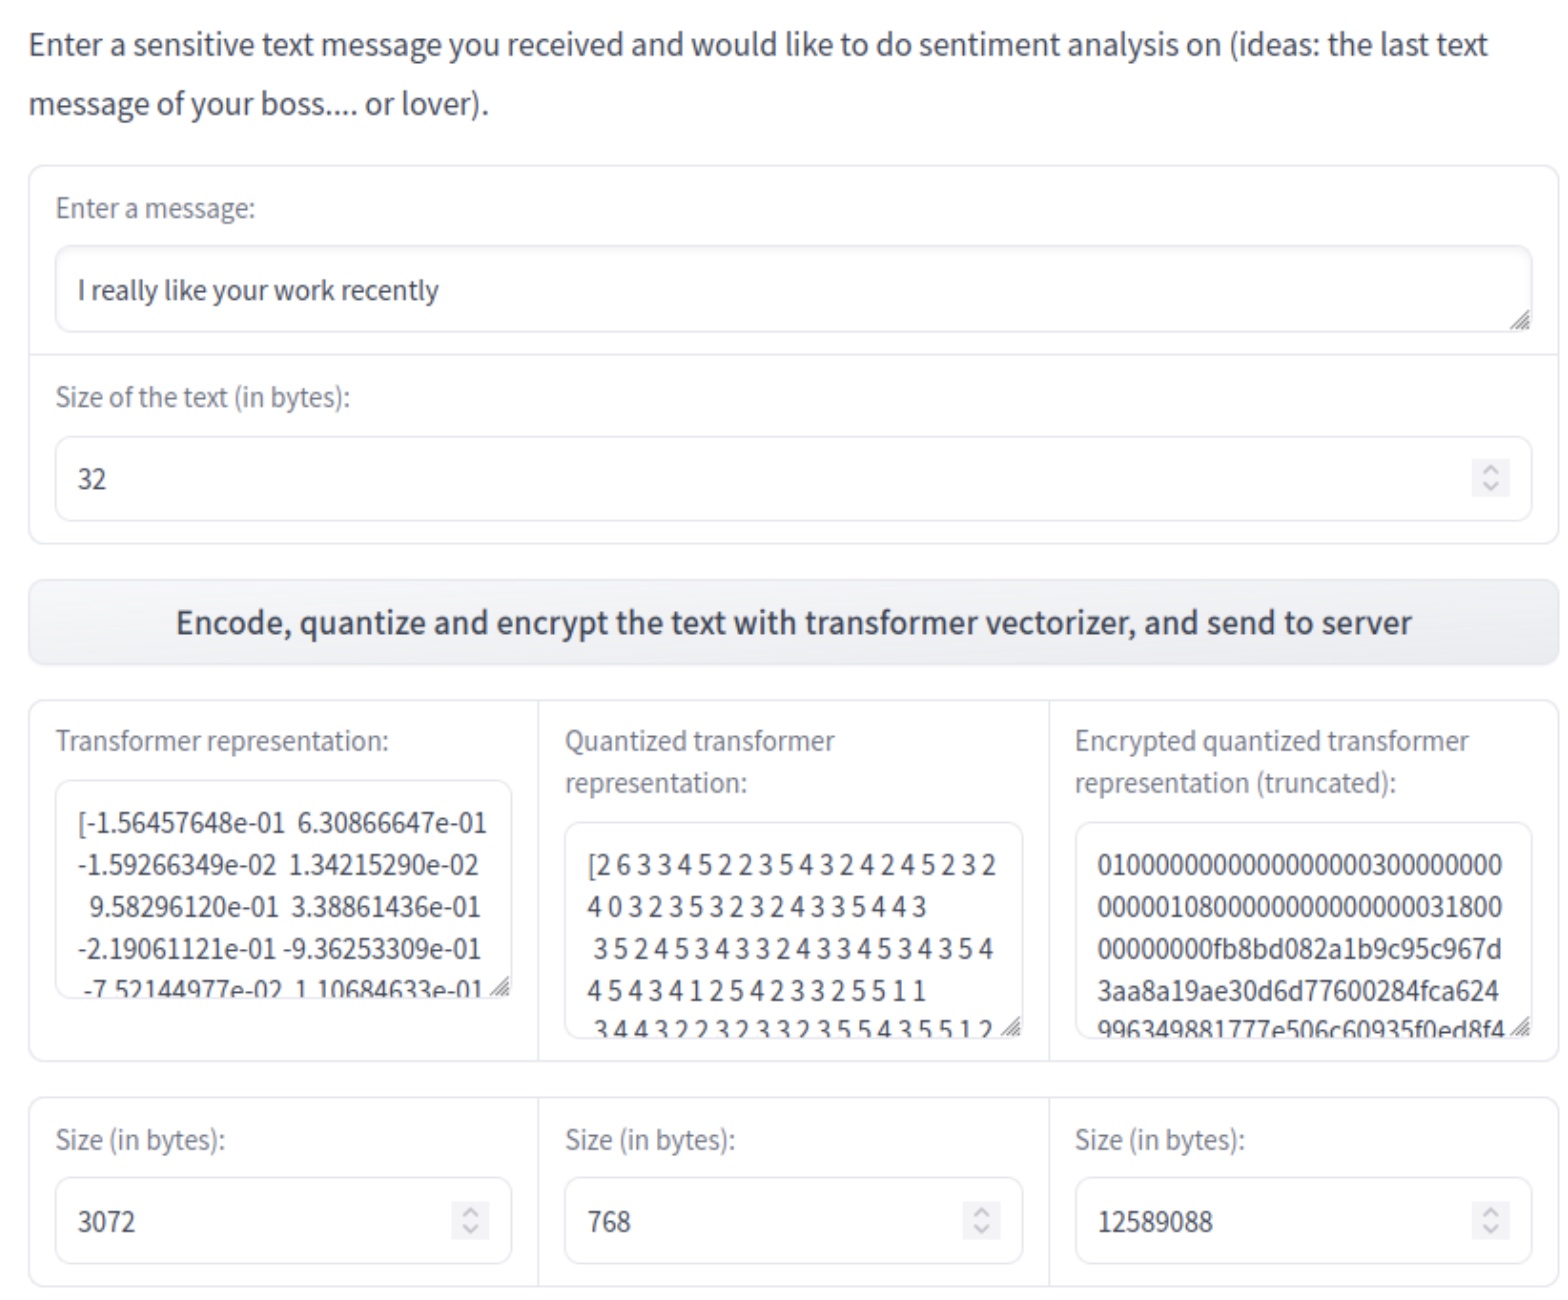Click the Quantized transformer representation text box
1568x1300 pixels.
(792, 929)
